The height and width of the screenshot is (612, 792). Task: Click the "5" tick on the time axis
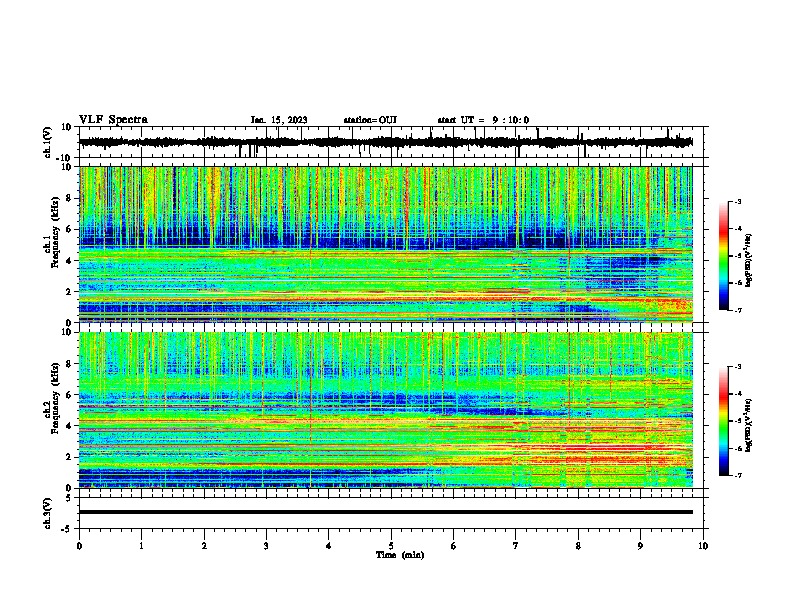coord(391,546)
